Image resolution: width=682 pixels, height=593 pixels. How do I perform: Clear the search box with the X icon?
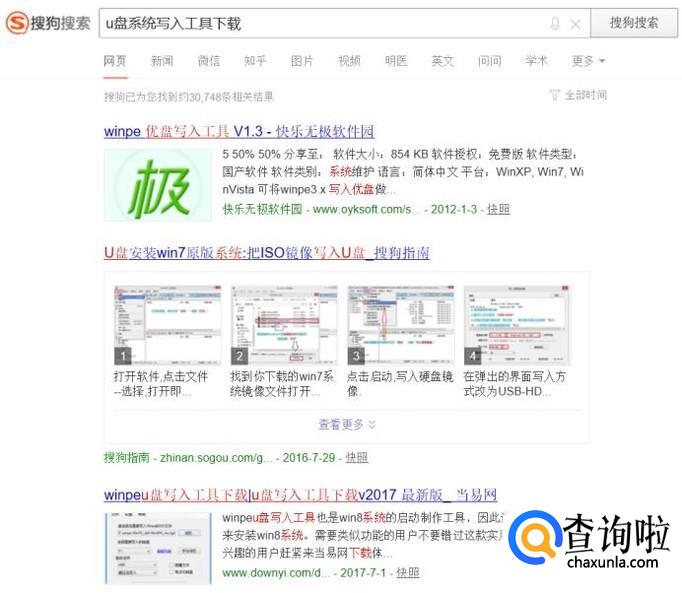[x=575, y=24]
